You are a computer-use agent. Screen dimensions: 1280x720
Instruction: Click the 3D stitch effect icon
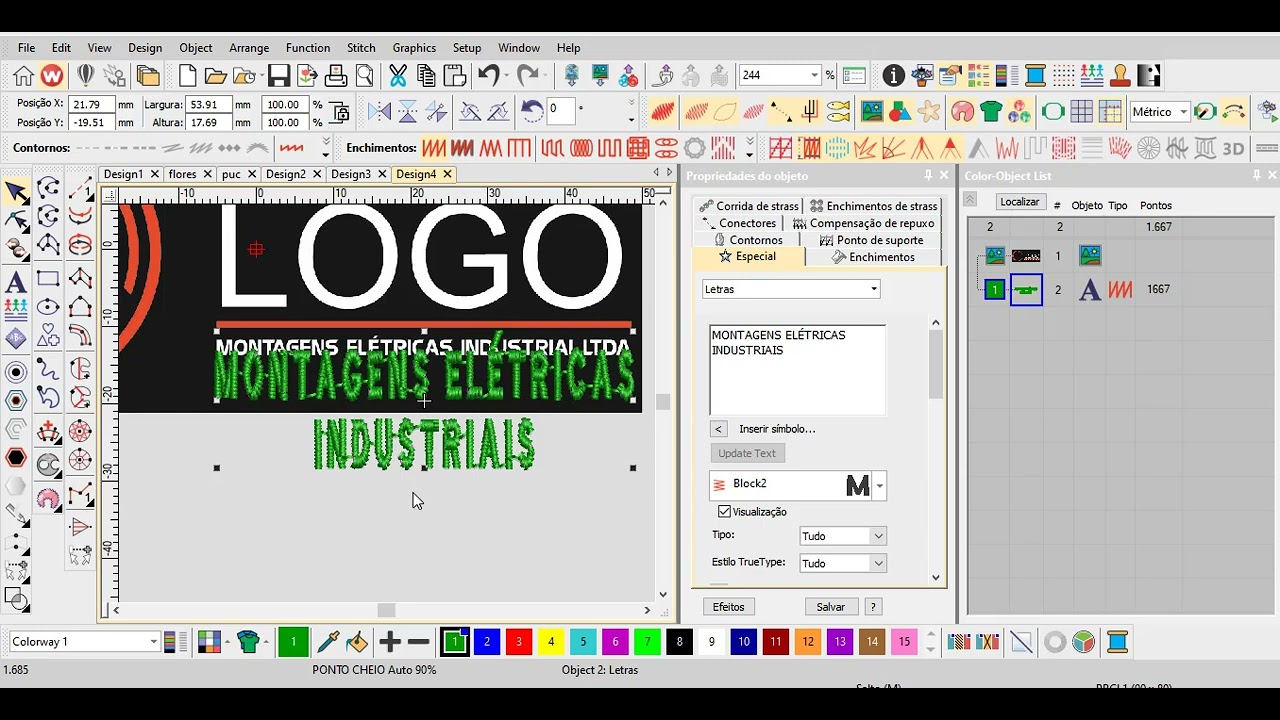(x=1234, y=148)
